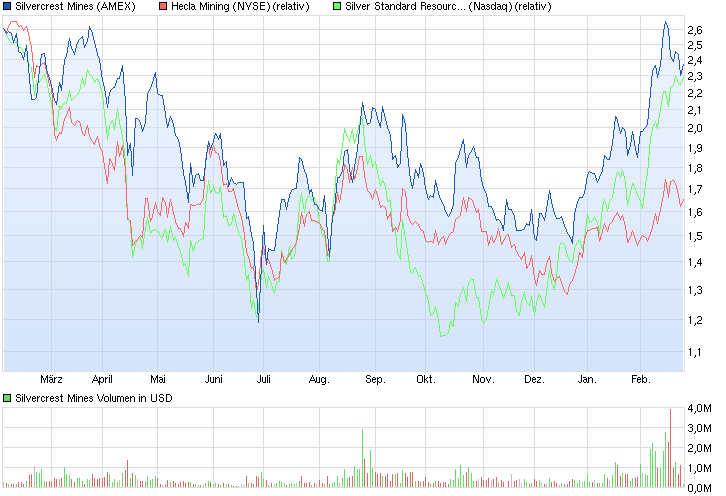Click the 2,0M volume axis value
The height and width of the screenshot is (496, 726).
click(x=700, y=448)
